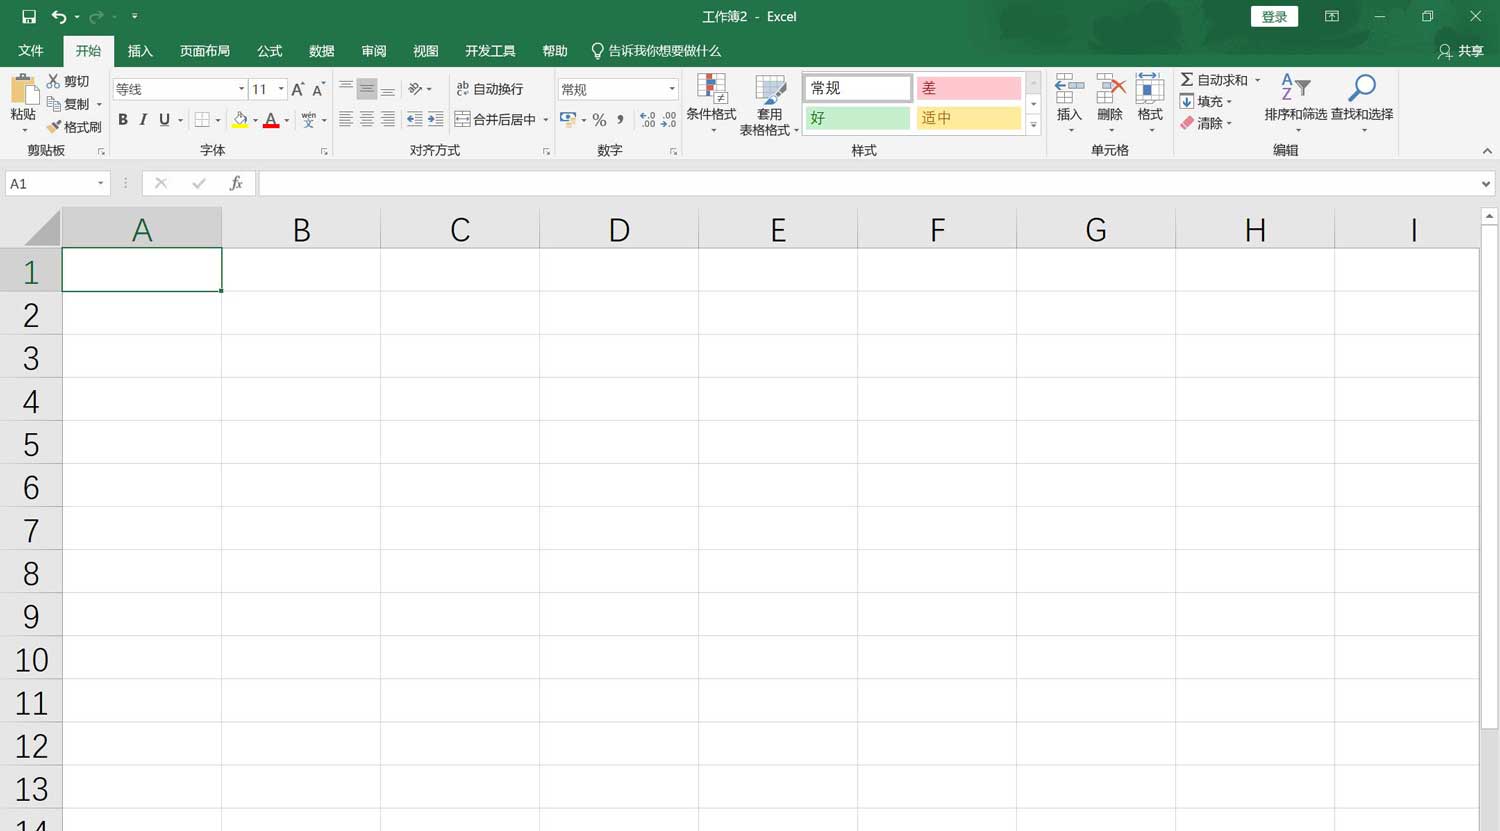1500x831 pixels.
Task: Click the 登录 (Sign in) button
Action: [1274, 16]
